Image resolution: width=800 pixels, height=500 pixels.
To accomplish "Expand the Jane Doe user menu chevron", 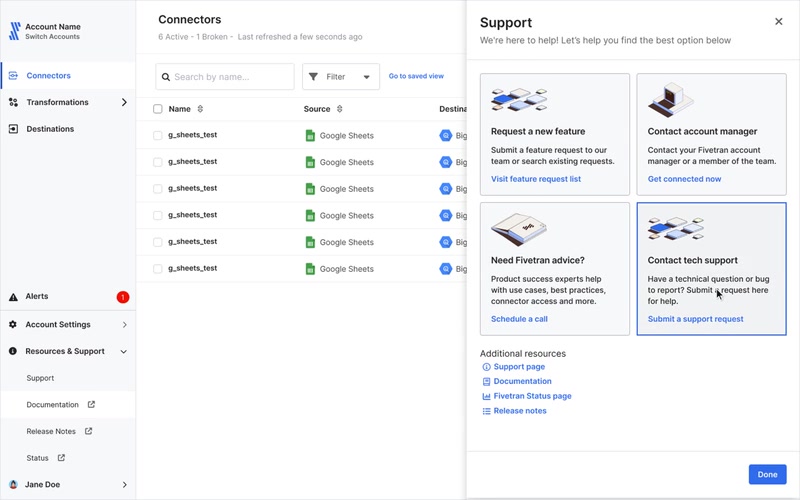I will [124, 485].
